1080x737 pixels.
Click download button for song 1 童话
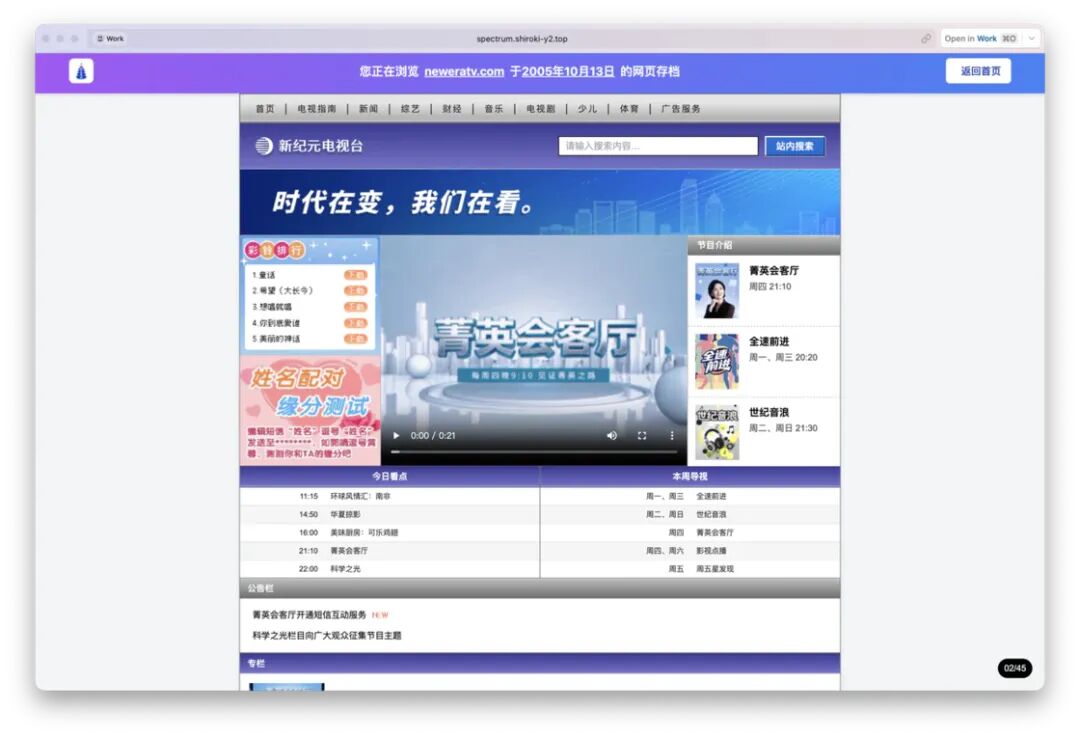tap(355, 275)
